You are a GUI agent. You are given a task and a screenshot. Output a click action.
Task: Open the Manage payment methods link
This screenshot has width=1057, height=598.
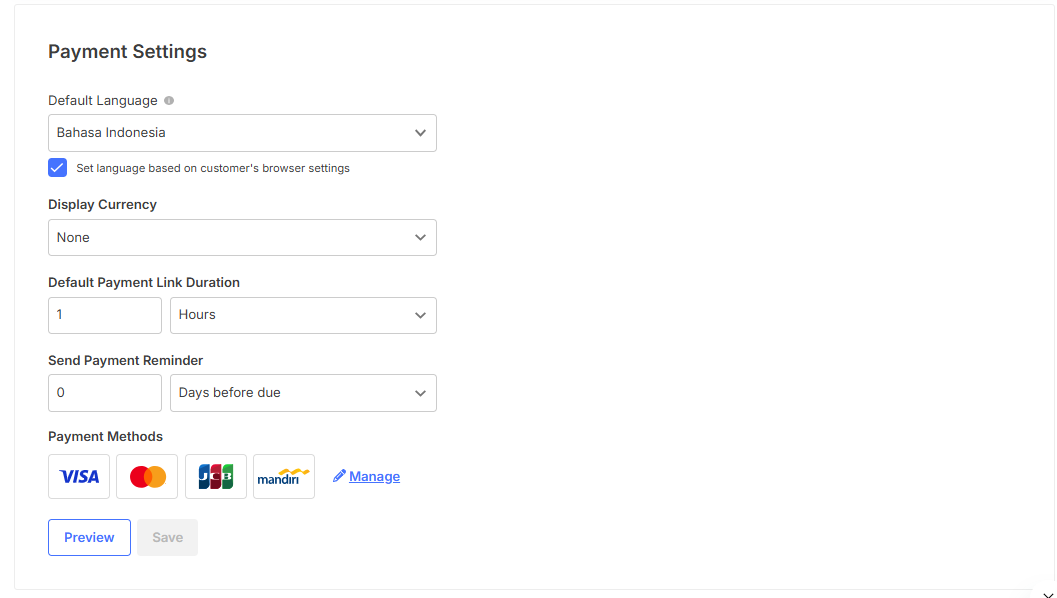(x=374, y=477)
